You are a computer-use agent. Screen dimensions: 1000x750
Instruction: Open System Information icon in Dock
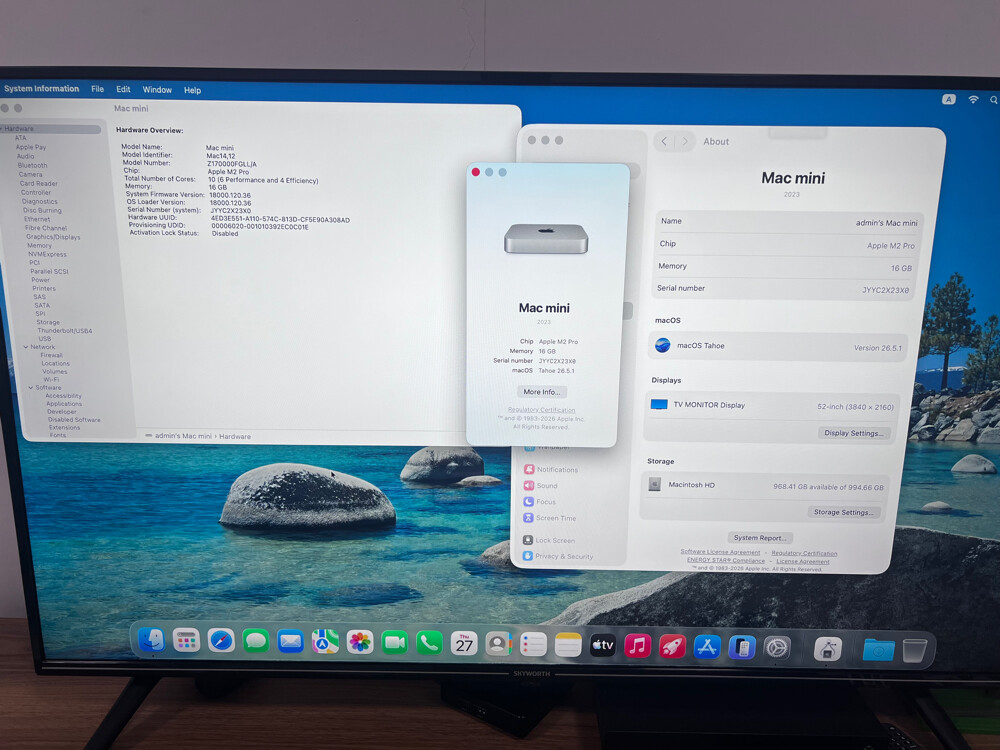tap(828, 649)
